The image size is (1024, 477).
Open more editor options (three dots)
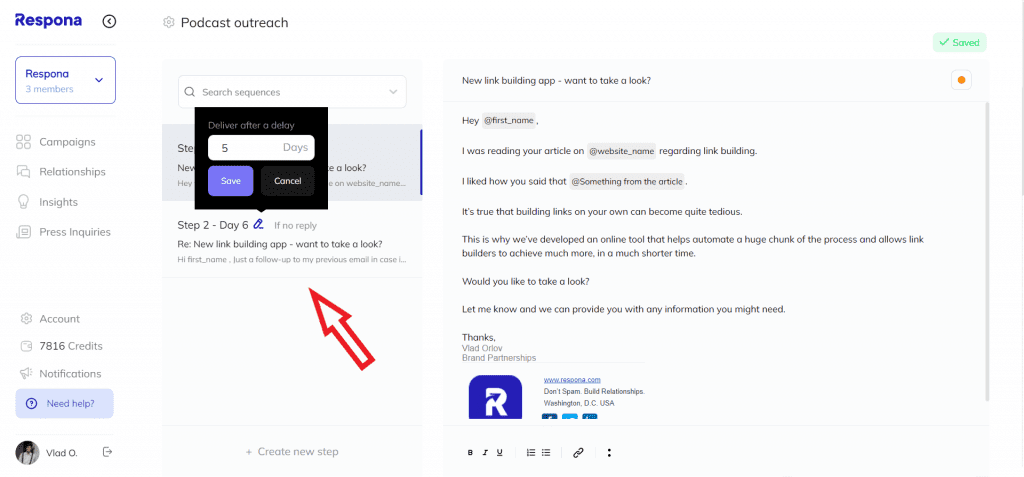pyautogui.click(x=609, y=452)
